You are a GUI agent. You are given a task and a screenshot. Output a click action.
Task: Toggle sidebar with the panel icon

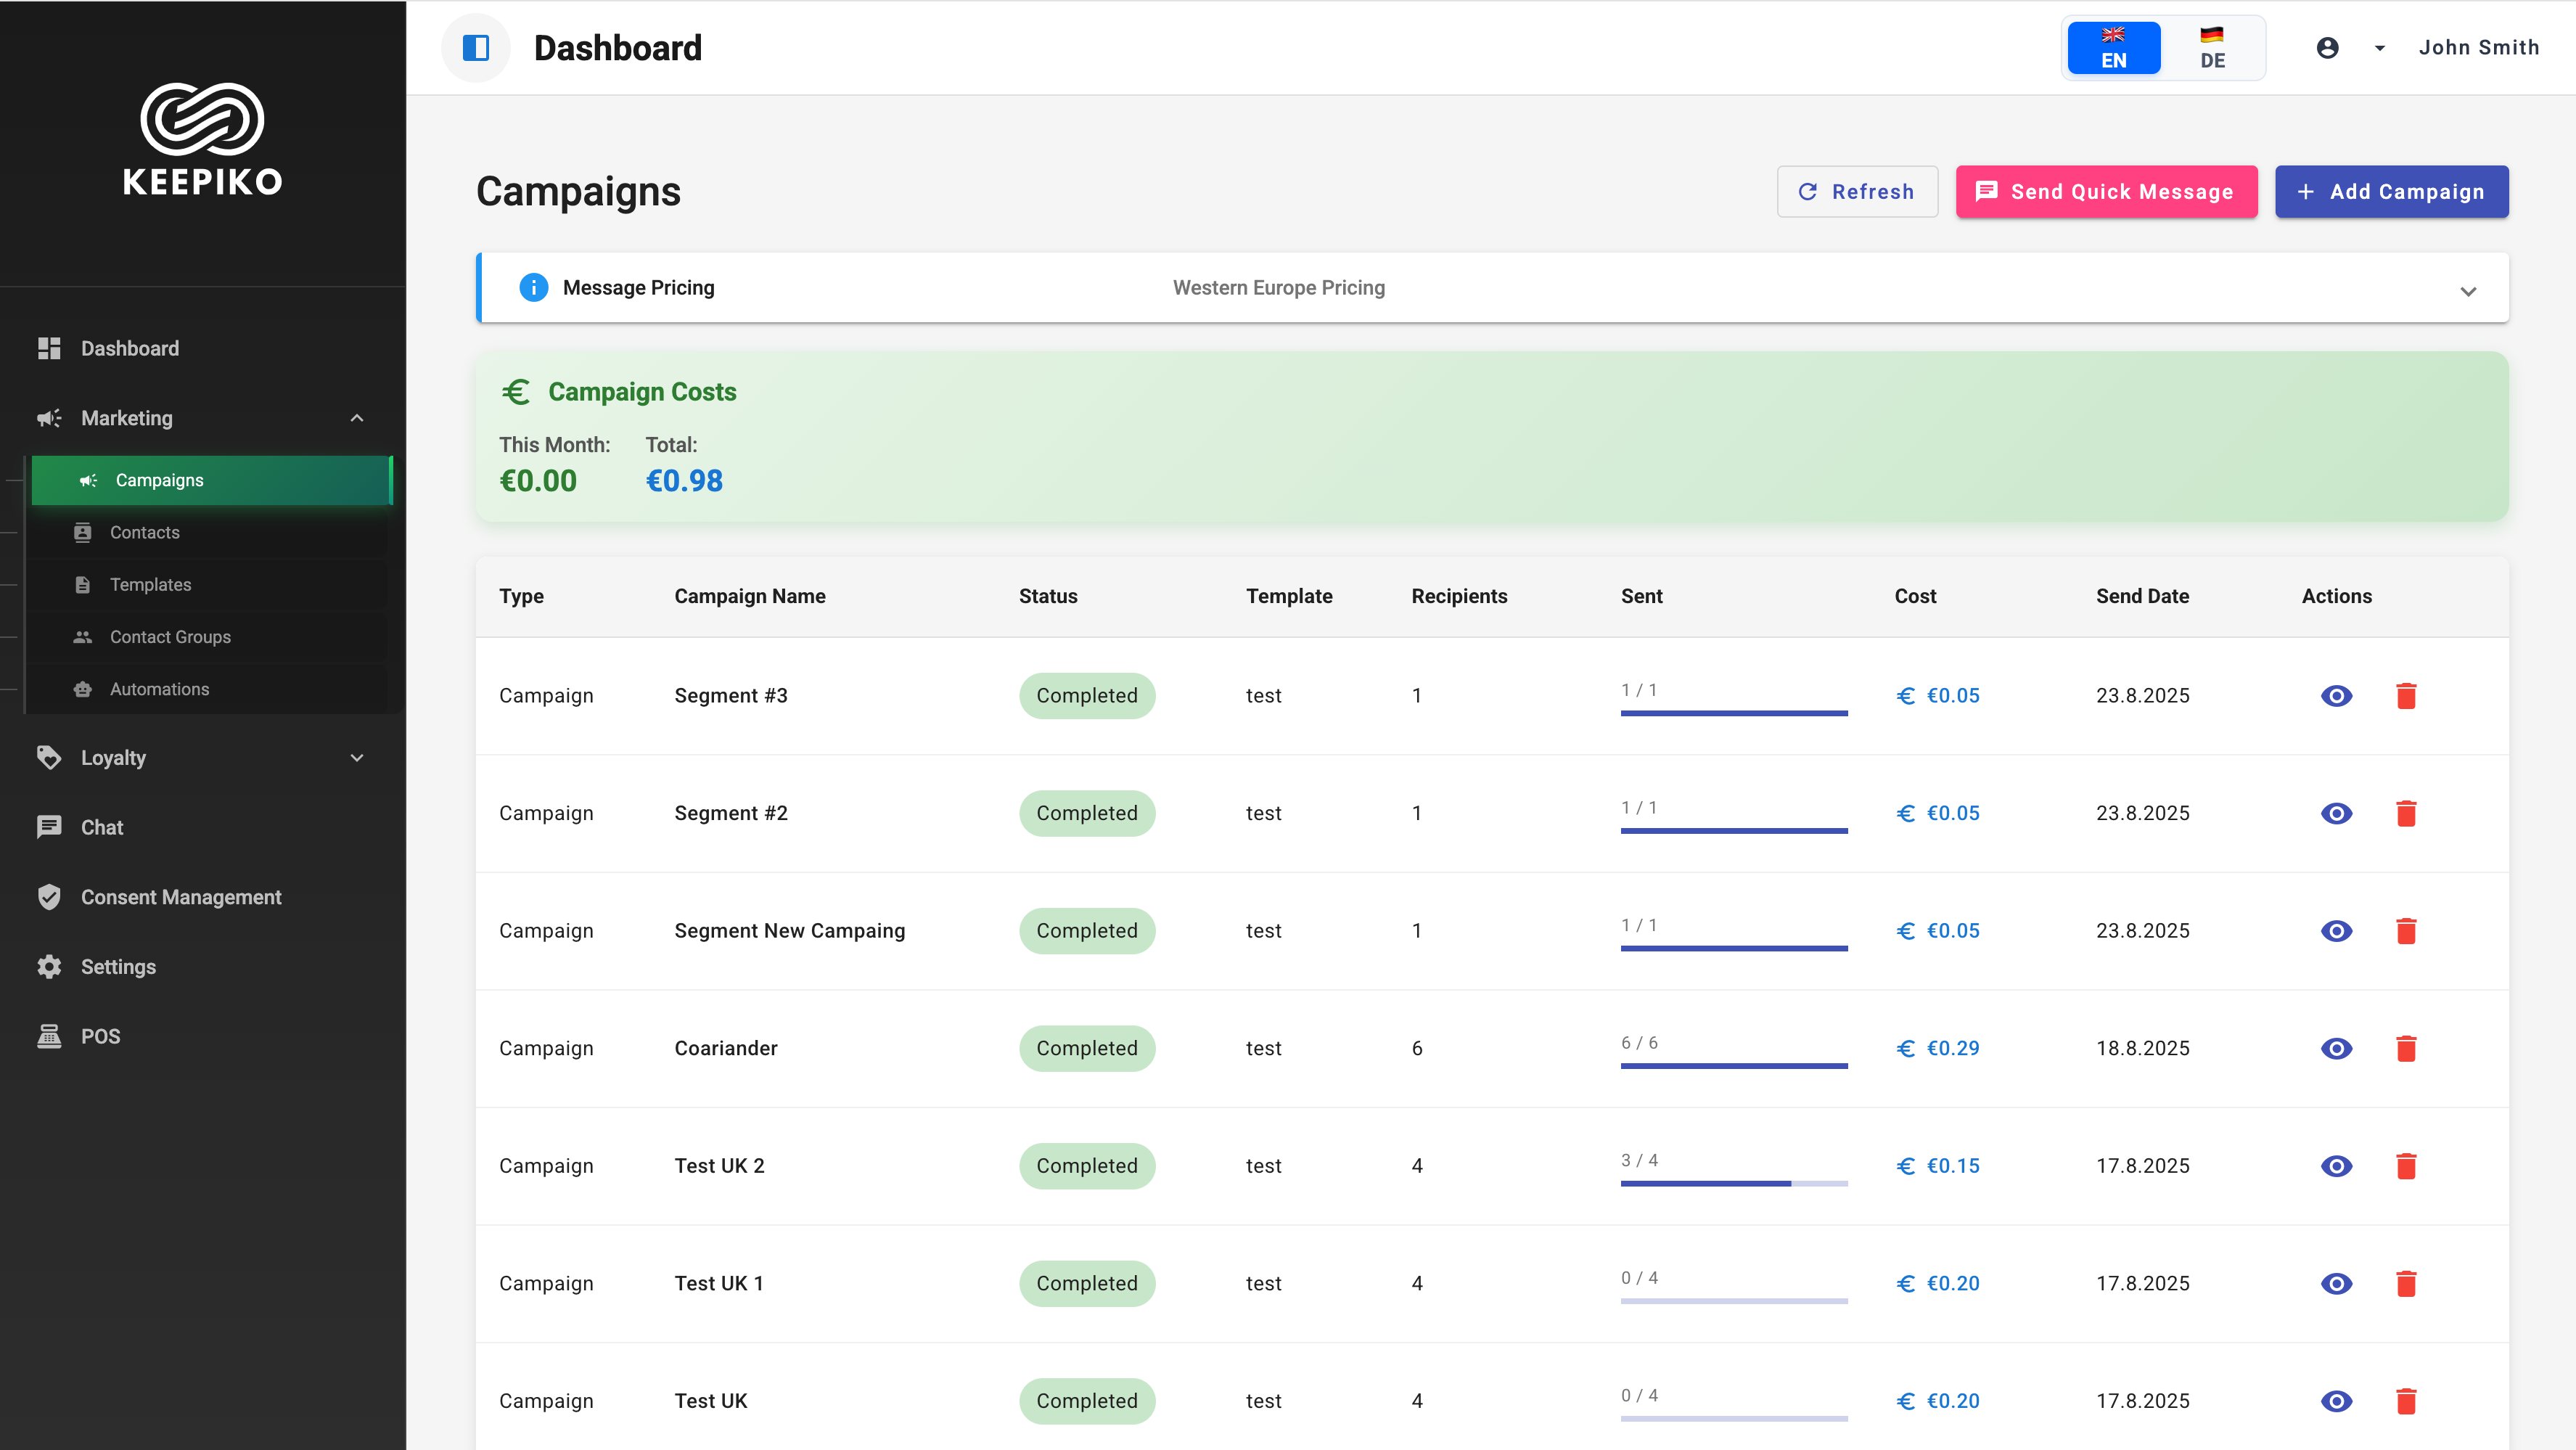pyautogui.click(x=476, y=47)
